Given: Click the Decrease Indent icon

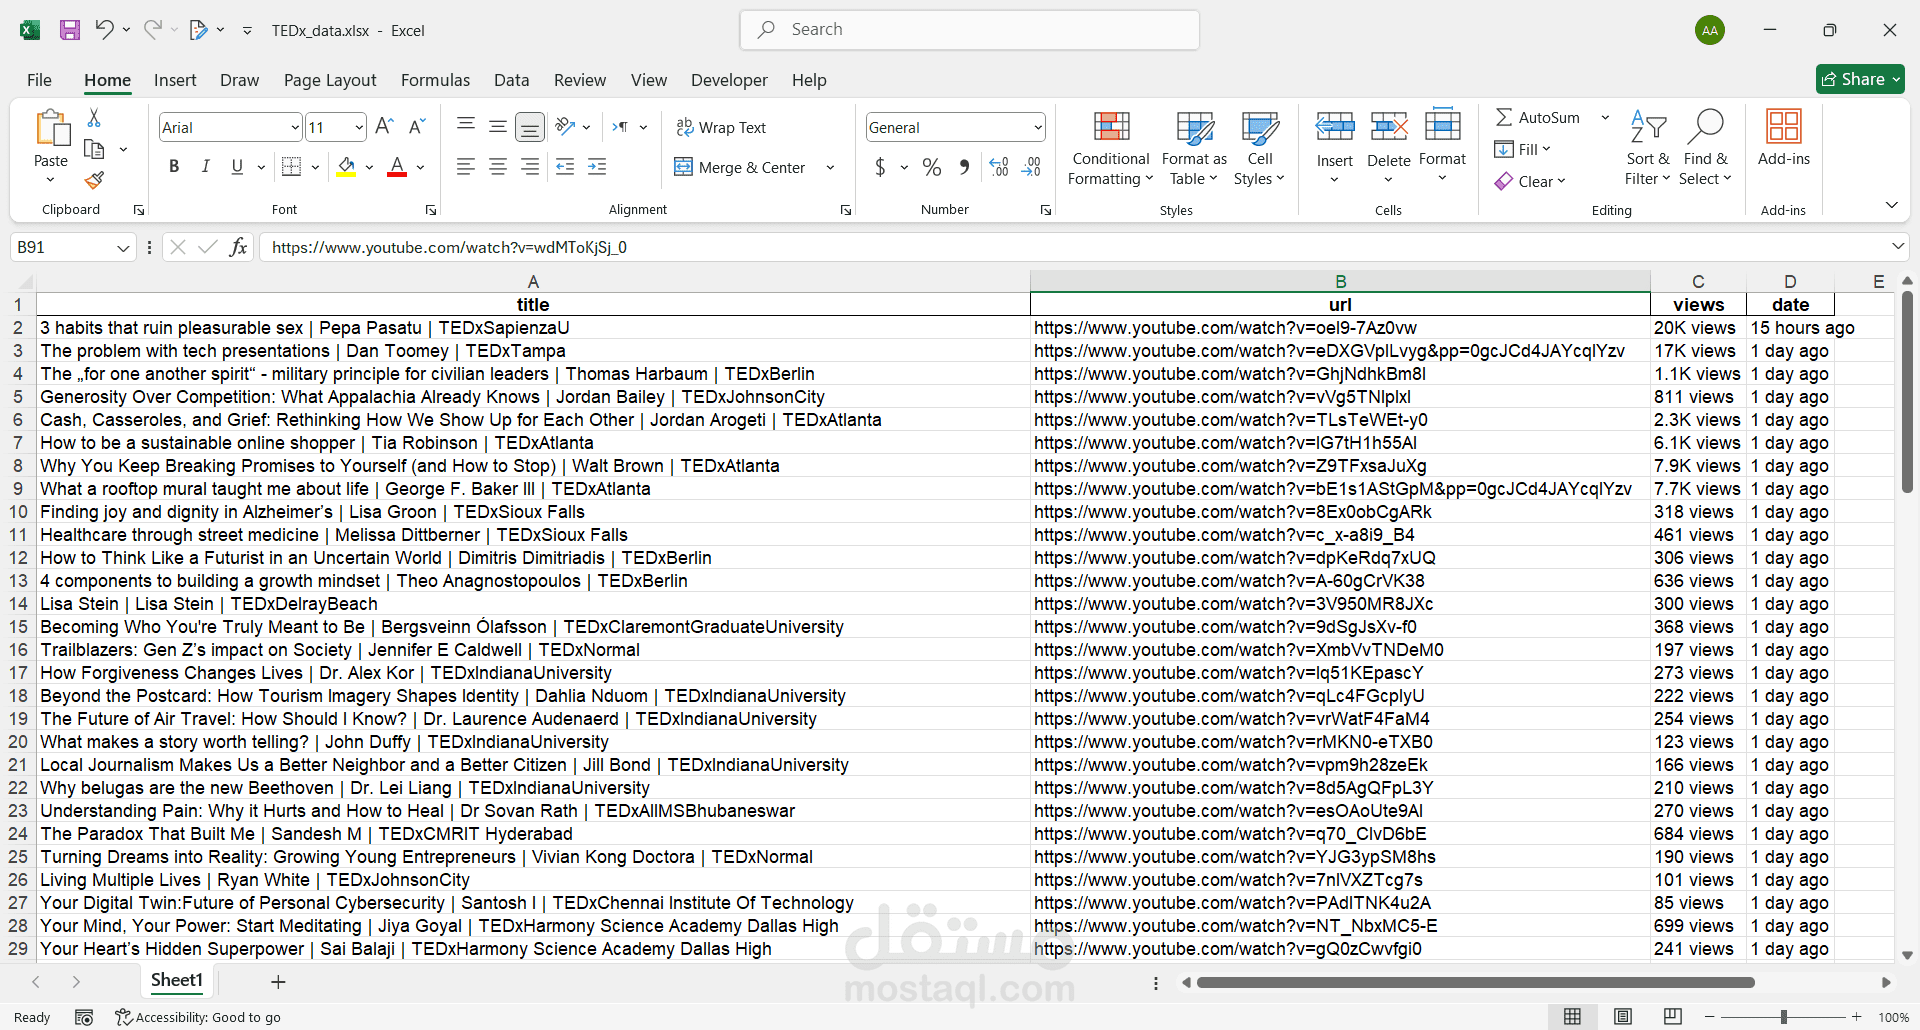Looking at the screenshot, I should pyautogui.click(x=565, y=167).
